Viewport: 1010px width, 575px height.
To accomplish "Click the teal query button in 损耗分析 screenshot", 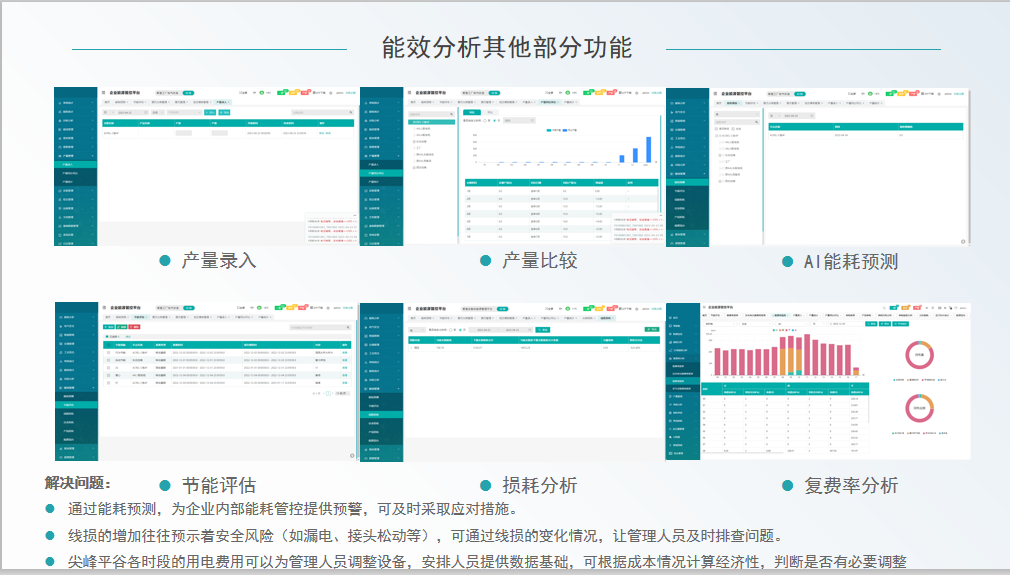I will tap(543, 329).
